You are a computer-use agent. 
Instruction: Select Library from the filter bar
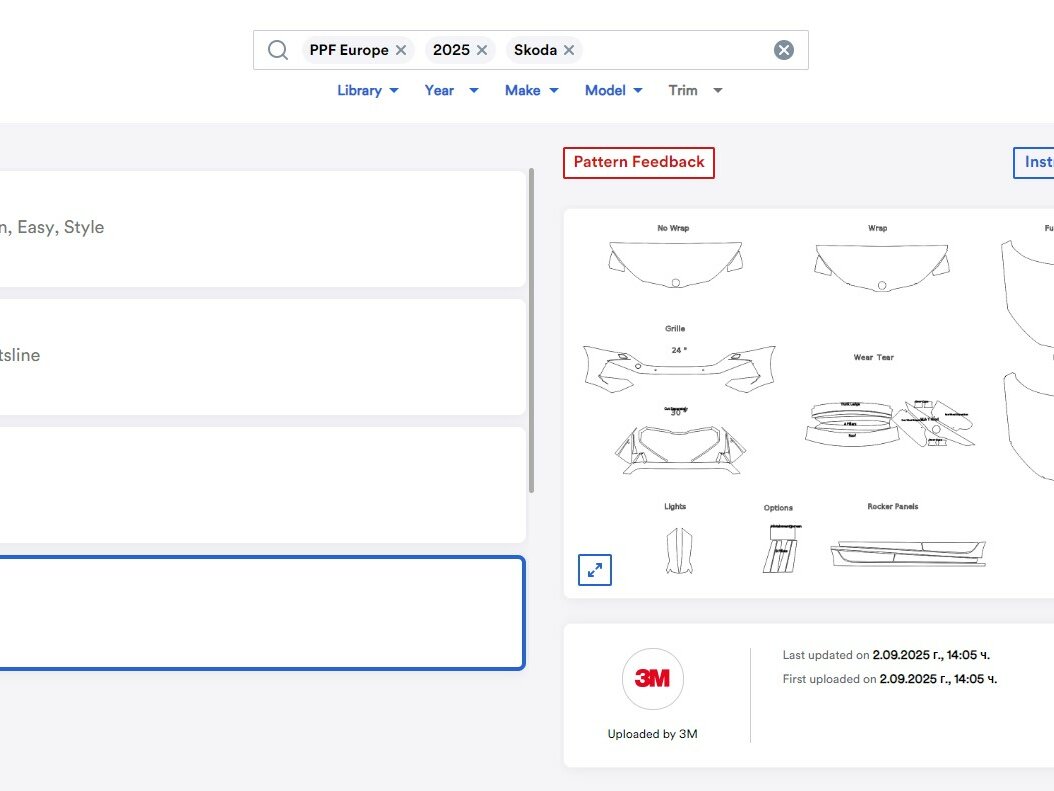(x=367, y=90)
